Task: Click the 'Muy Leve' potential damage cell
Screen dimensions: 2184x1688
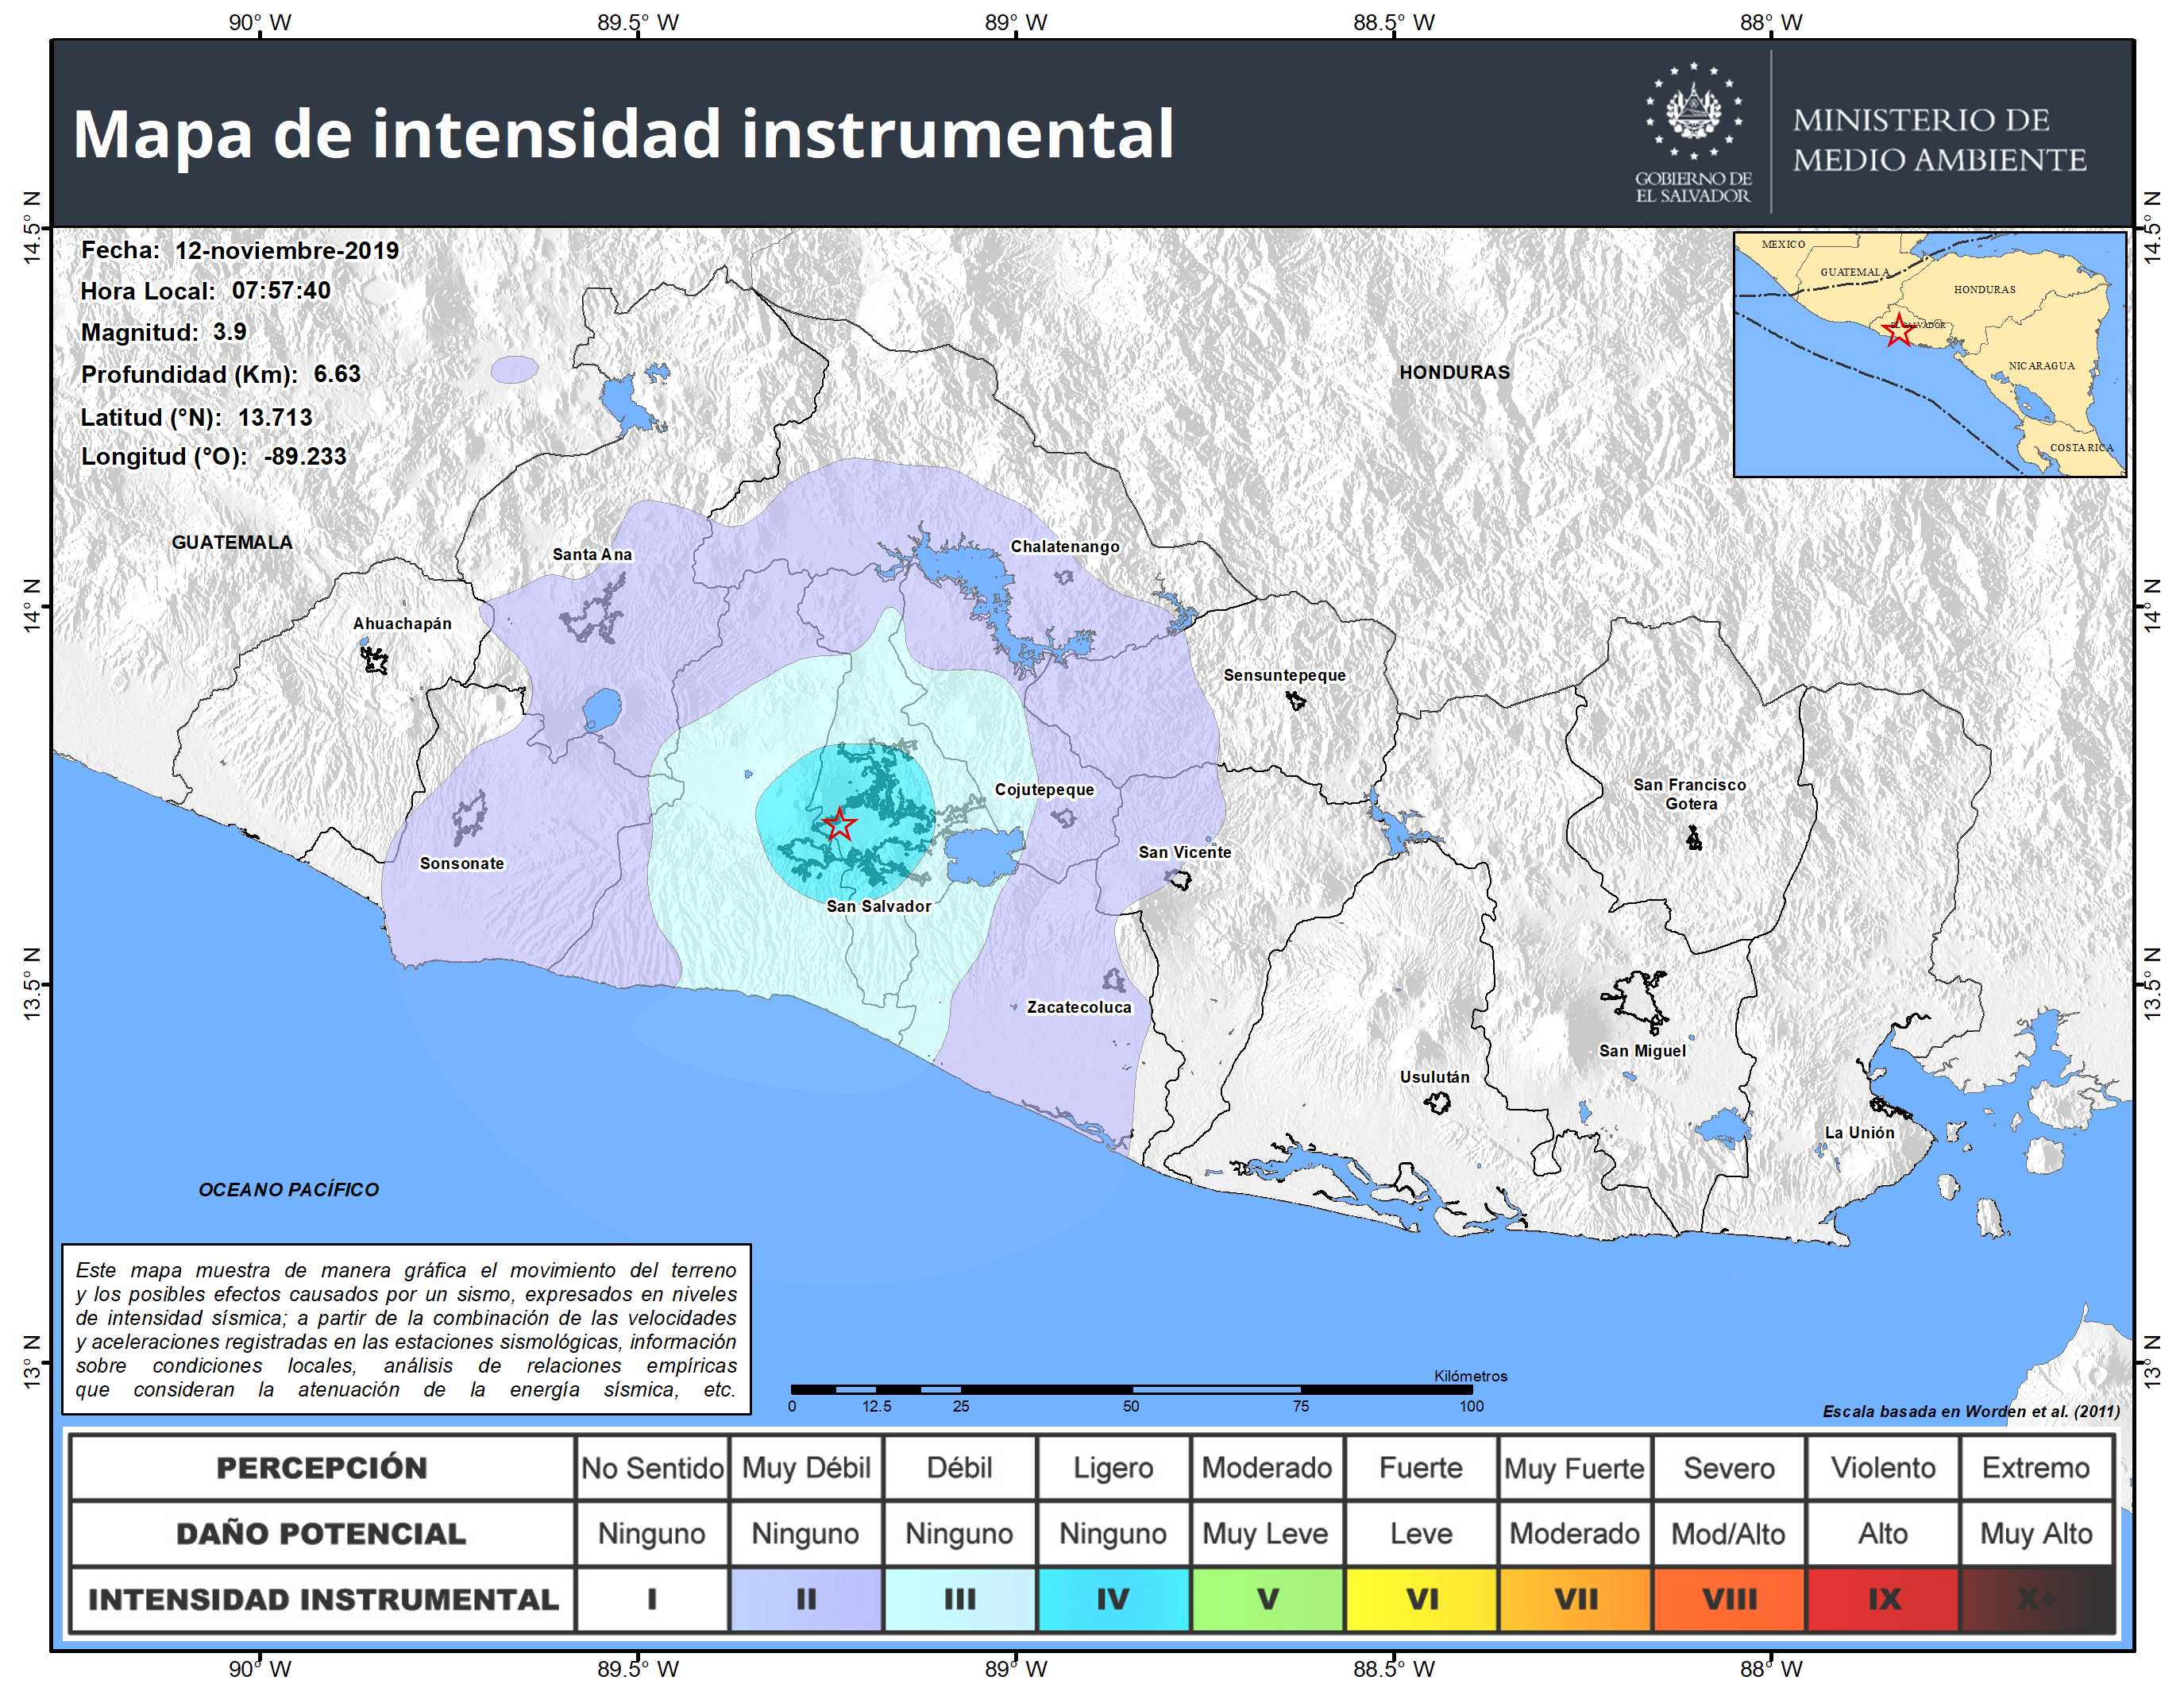Action: coord(1267,1534)
